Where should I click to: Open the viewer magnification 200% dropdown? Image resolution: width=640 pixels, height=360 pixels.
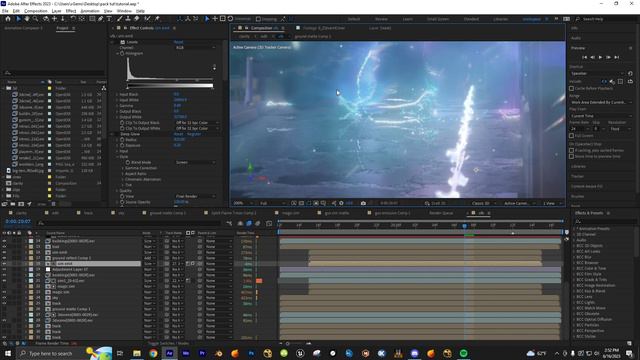[242, 203]
